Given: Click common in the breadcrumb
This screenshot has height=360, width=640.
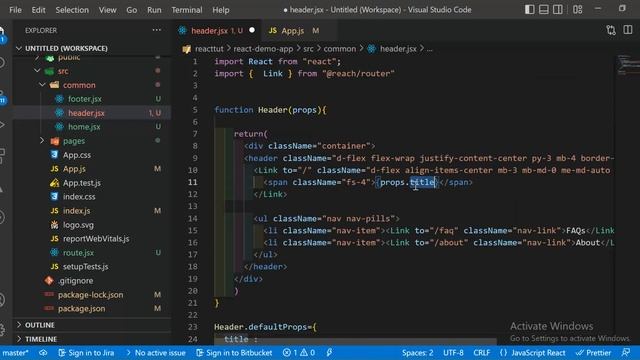Looking at the screenshot, I should pos(340,49).
